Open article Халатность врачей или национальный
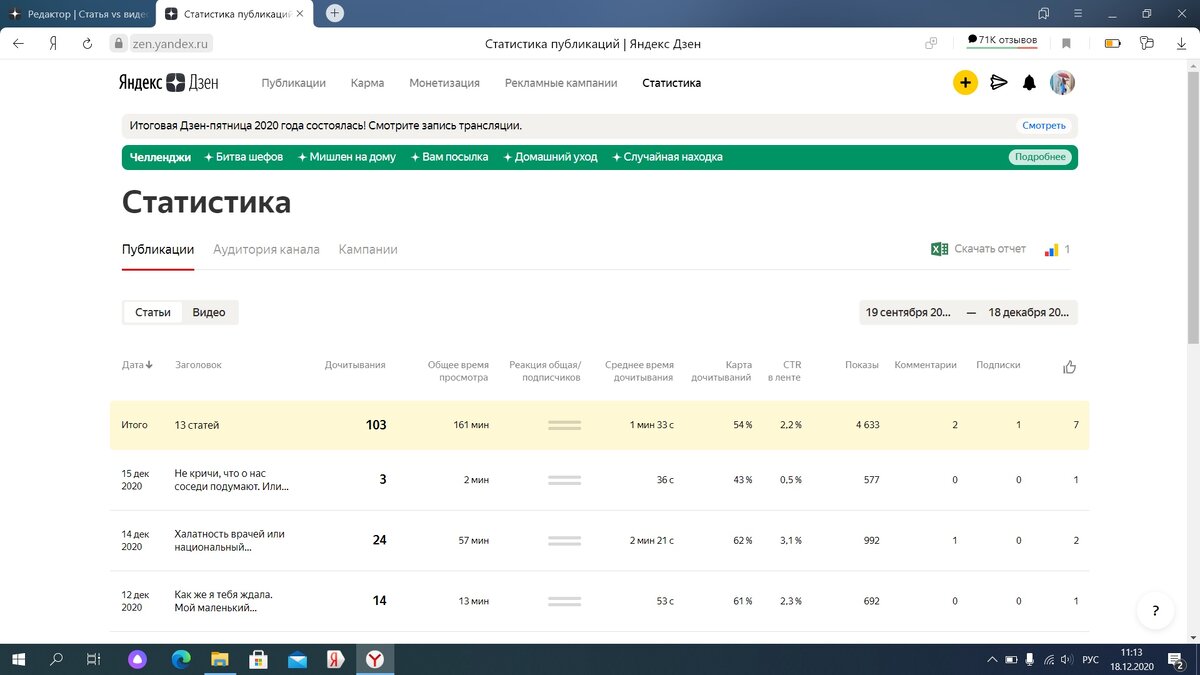 [229, 541]
